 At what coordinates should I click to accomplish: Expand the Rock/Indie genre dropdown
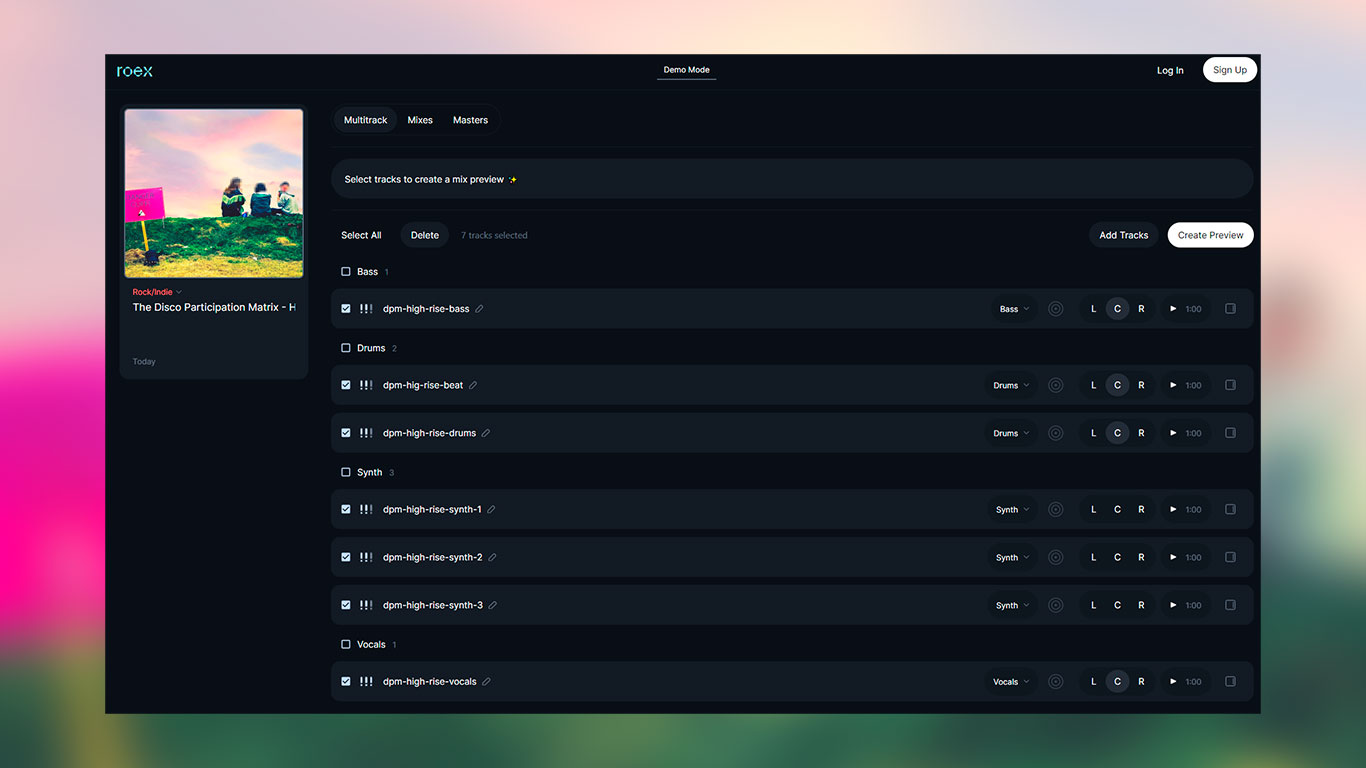(x=157, y=292)
